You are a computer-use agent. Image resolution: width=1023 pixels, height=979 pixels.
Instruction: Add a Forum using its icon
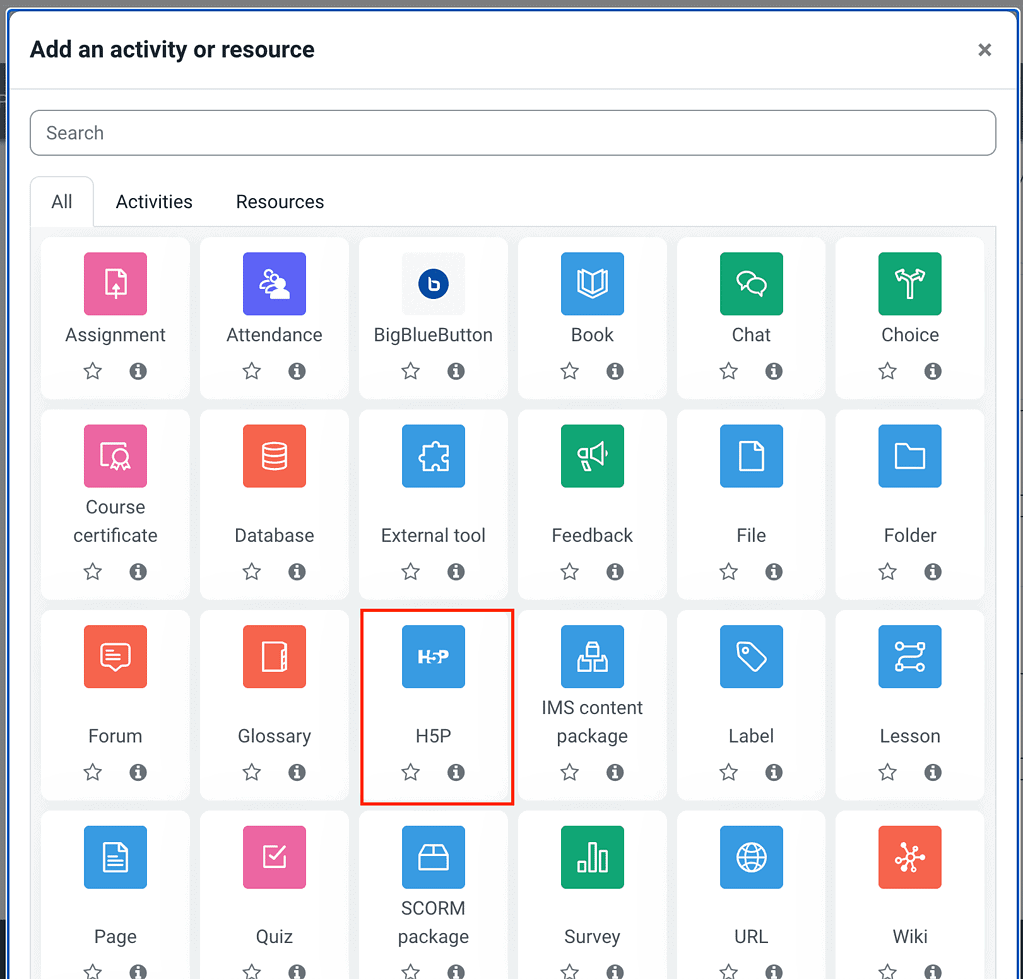click(x=115, y=656)
